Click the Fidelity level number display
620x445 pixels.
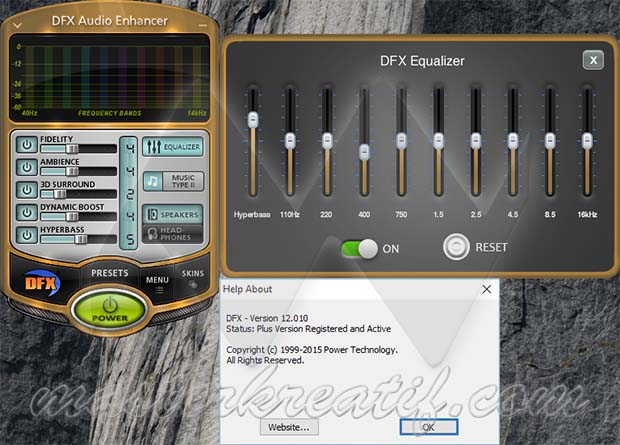129,149
